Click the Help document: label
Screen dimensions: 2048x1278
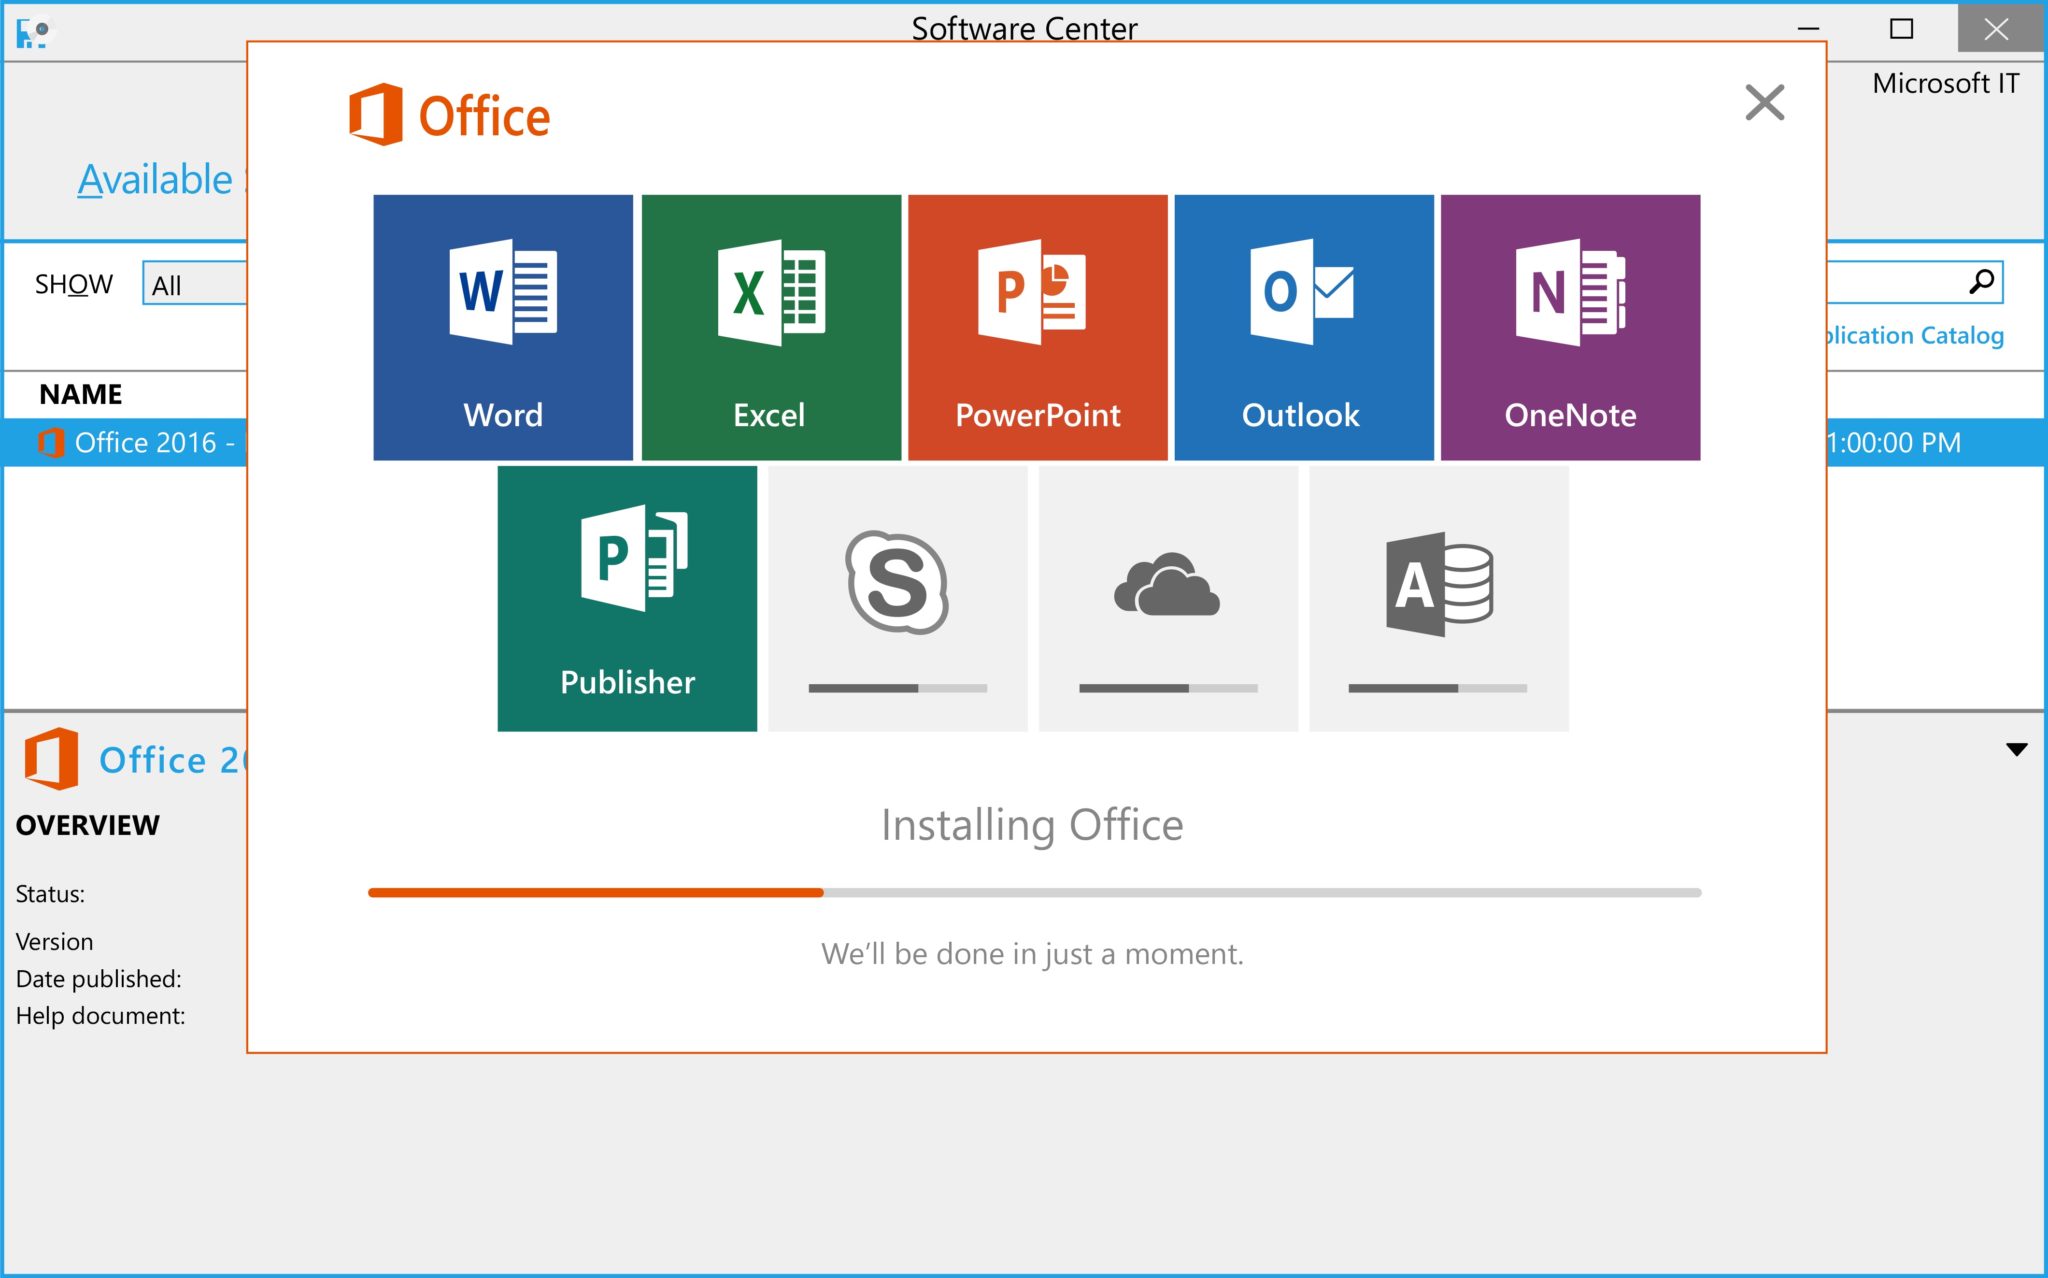click(100, 1016)
